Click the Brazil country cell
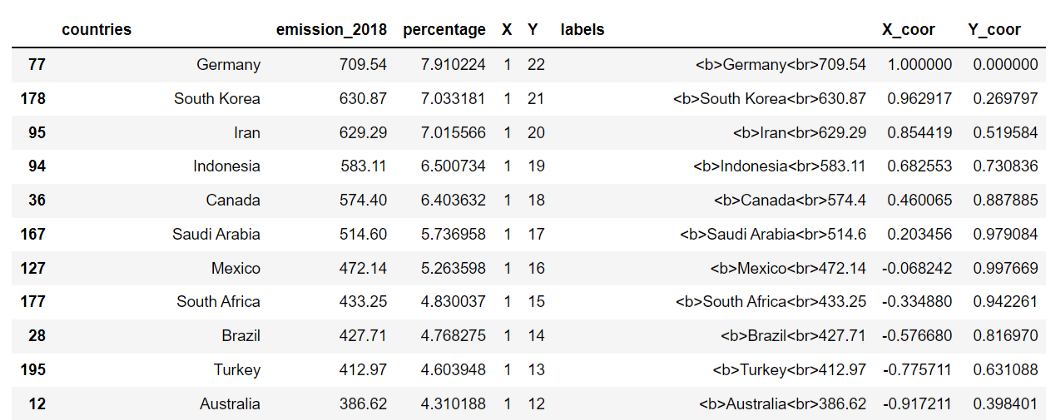The width and height of the screenshot is (1050, 420). point(241,336)
